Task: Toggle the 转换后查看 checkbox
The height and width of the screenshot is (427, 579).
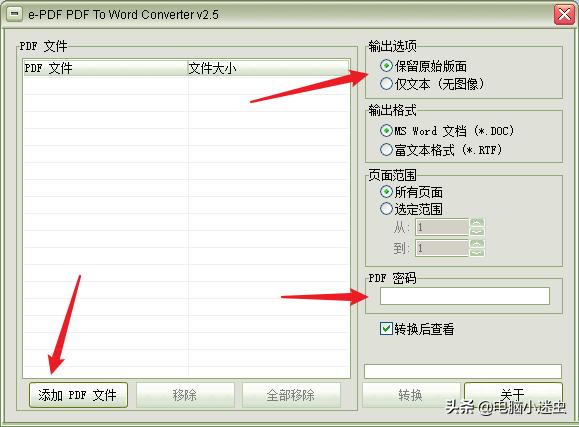Action: [x=386, y=328]
